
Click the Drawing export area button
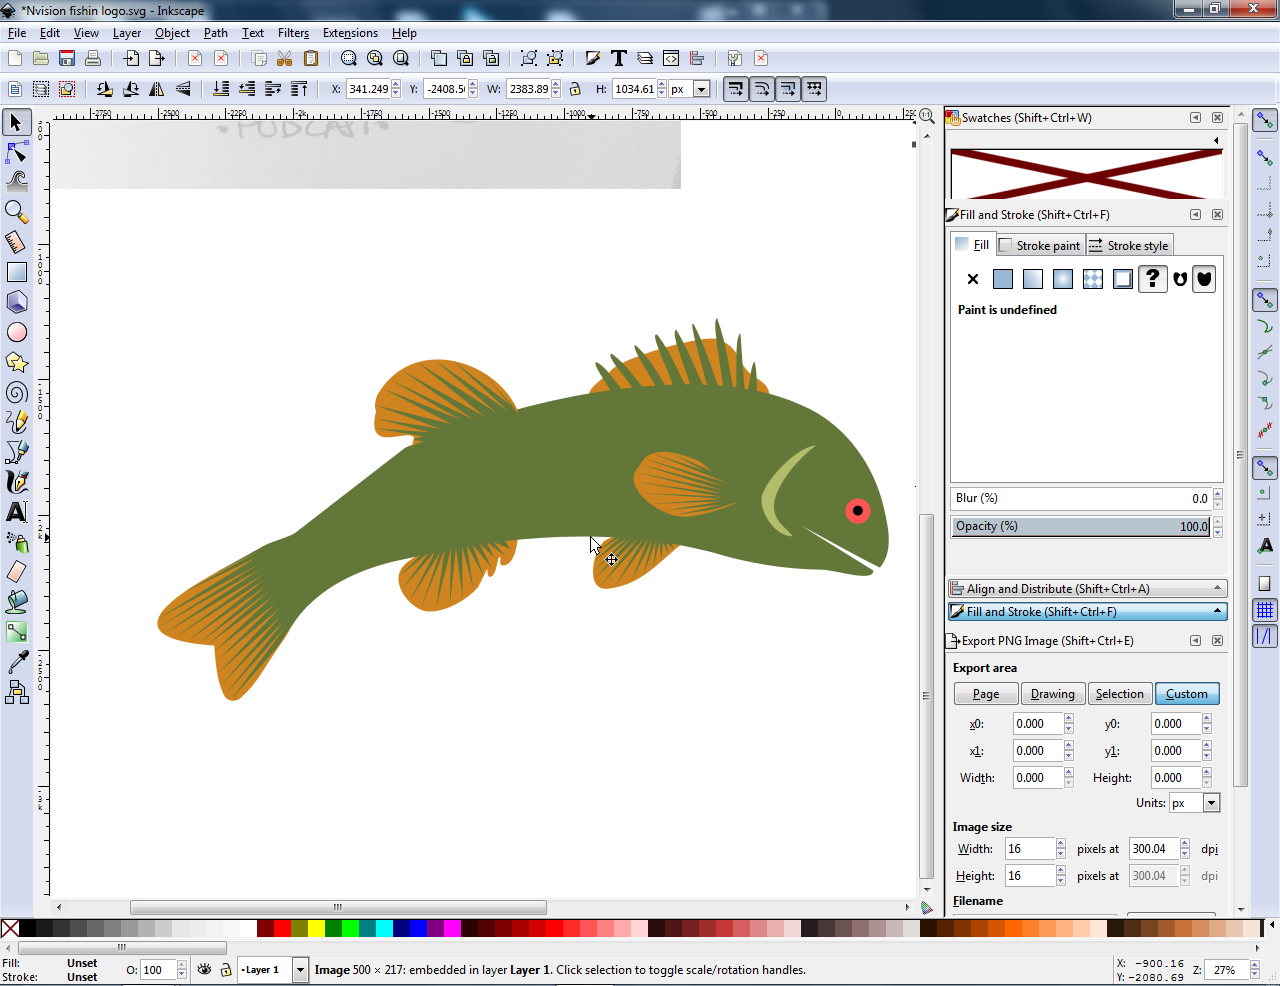click(1052, 694)
